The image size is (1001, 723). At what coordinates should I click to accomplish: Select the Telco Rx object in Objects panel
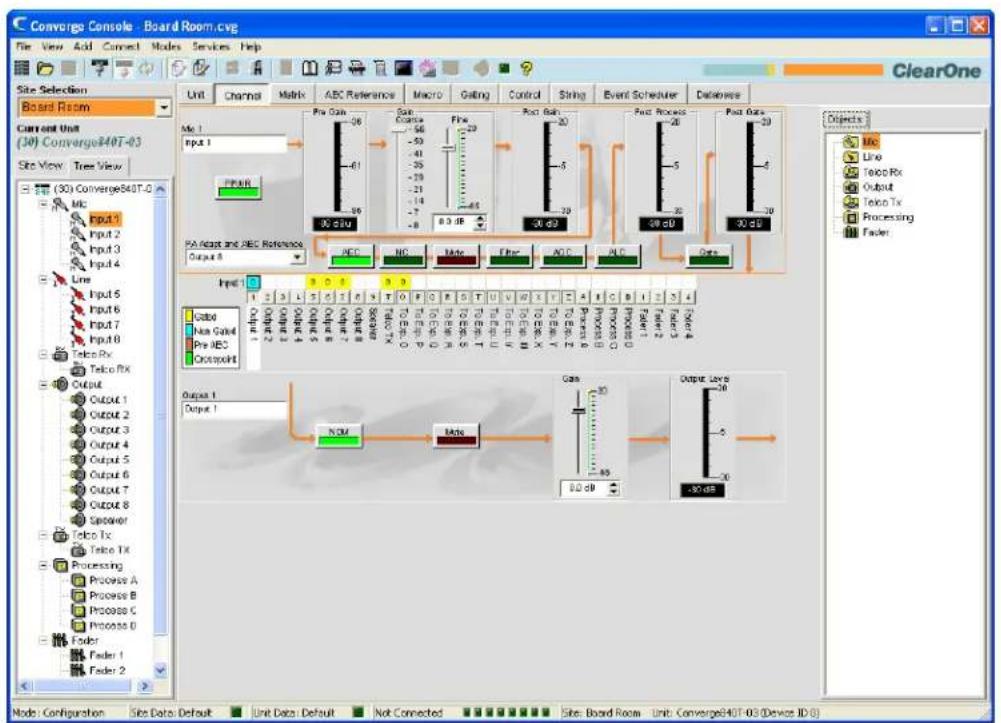[873, 172]
